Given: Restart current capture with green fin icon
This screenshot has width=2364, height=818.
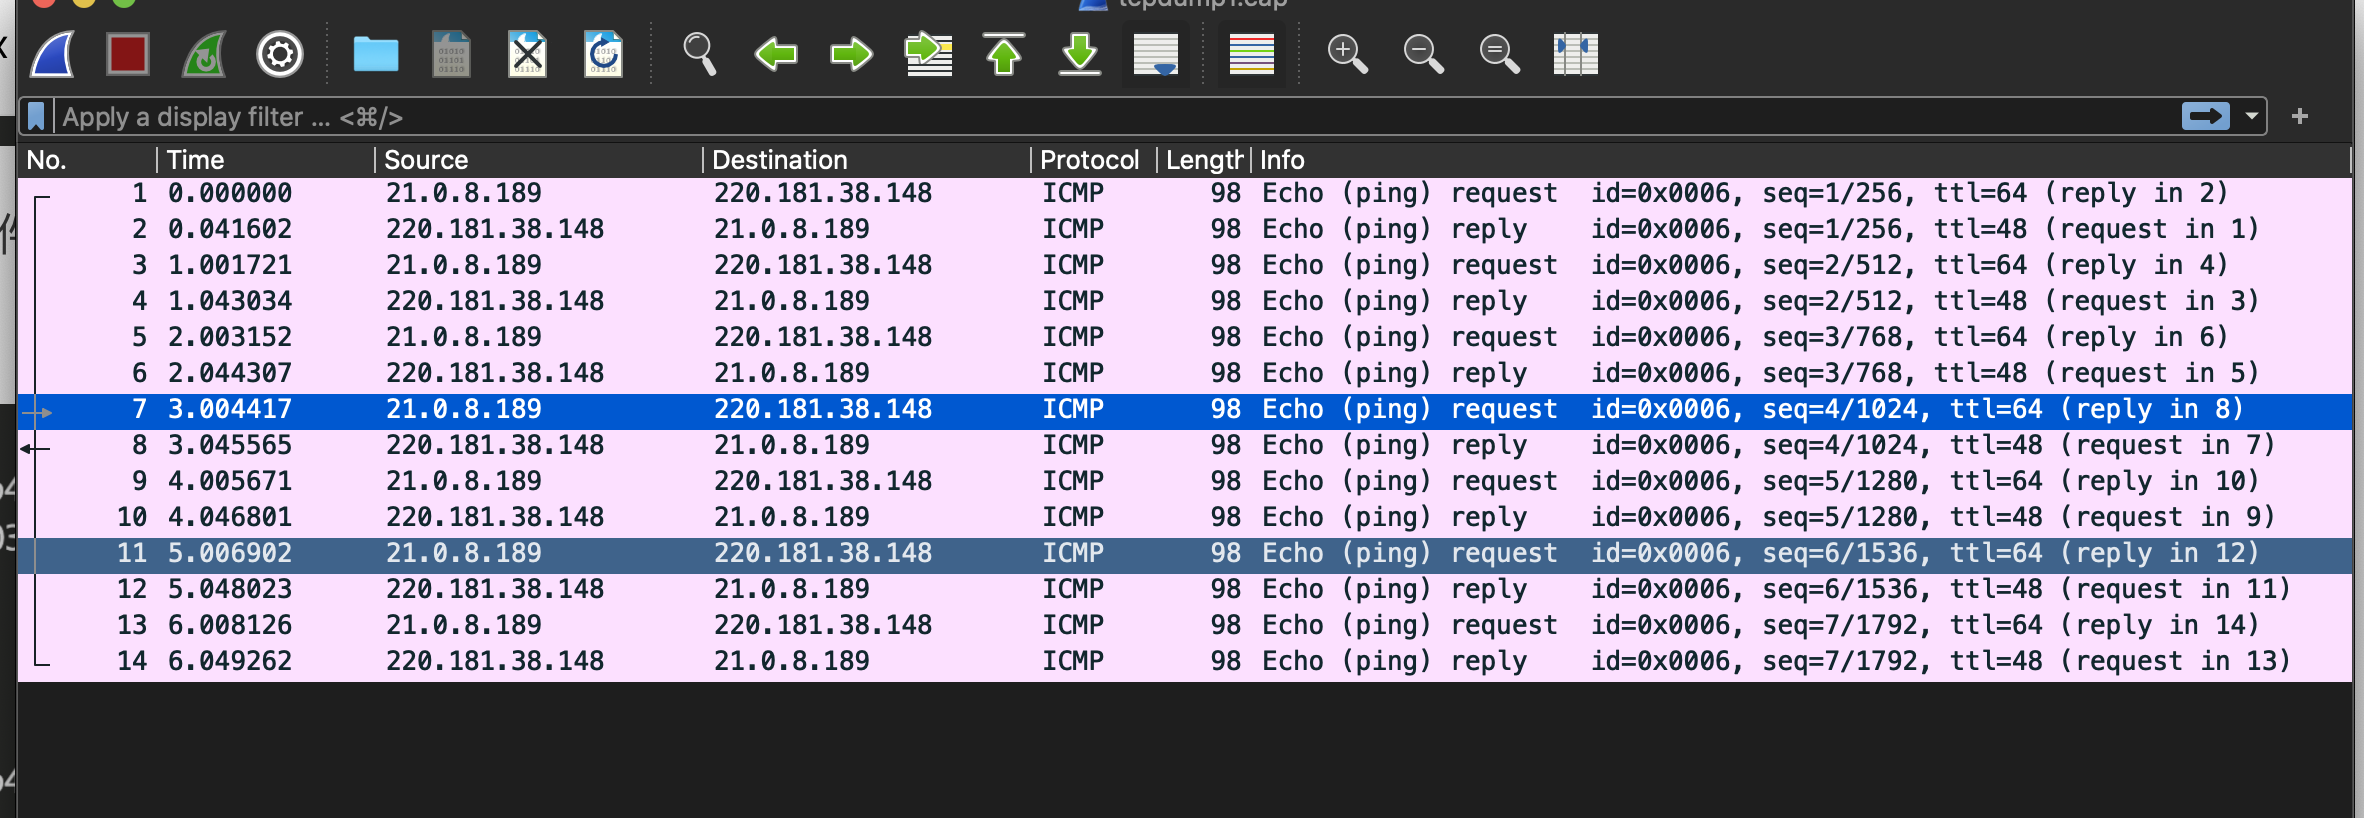Looking at the screenshot, I should tap(204, 54).
